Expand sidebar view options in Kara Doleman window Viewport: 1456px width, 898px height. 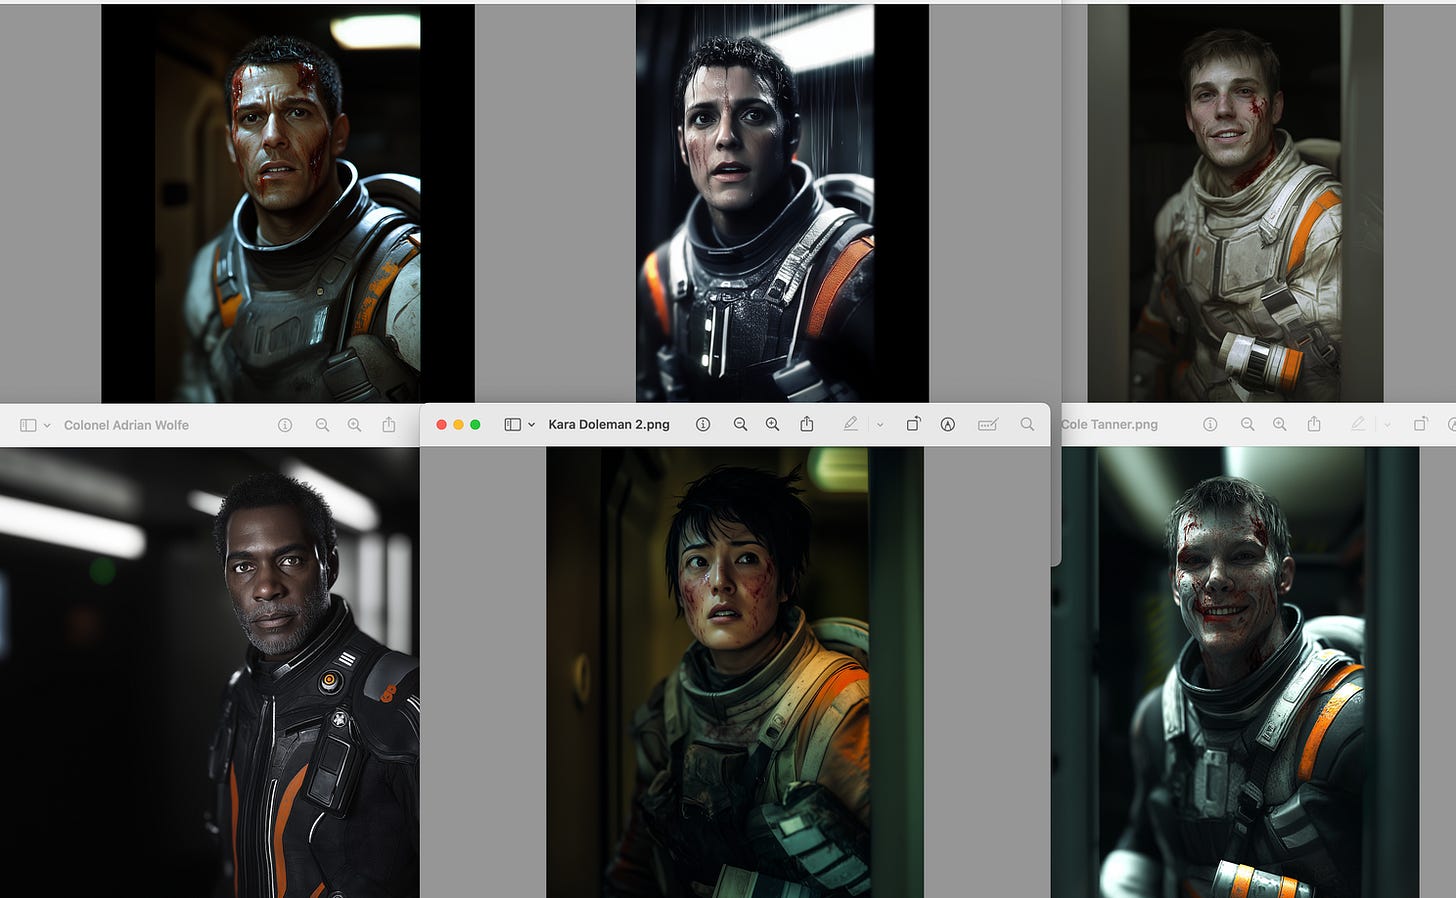pos(531,425)
